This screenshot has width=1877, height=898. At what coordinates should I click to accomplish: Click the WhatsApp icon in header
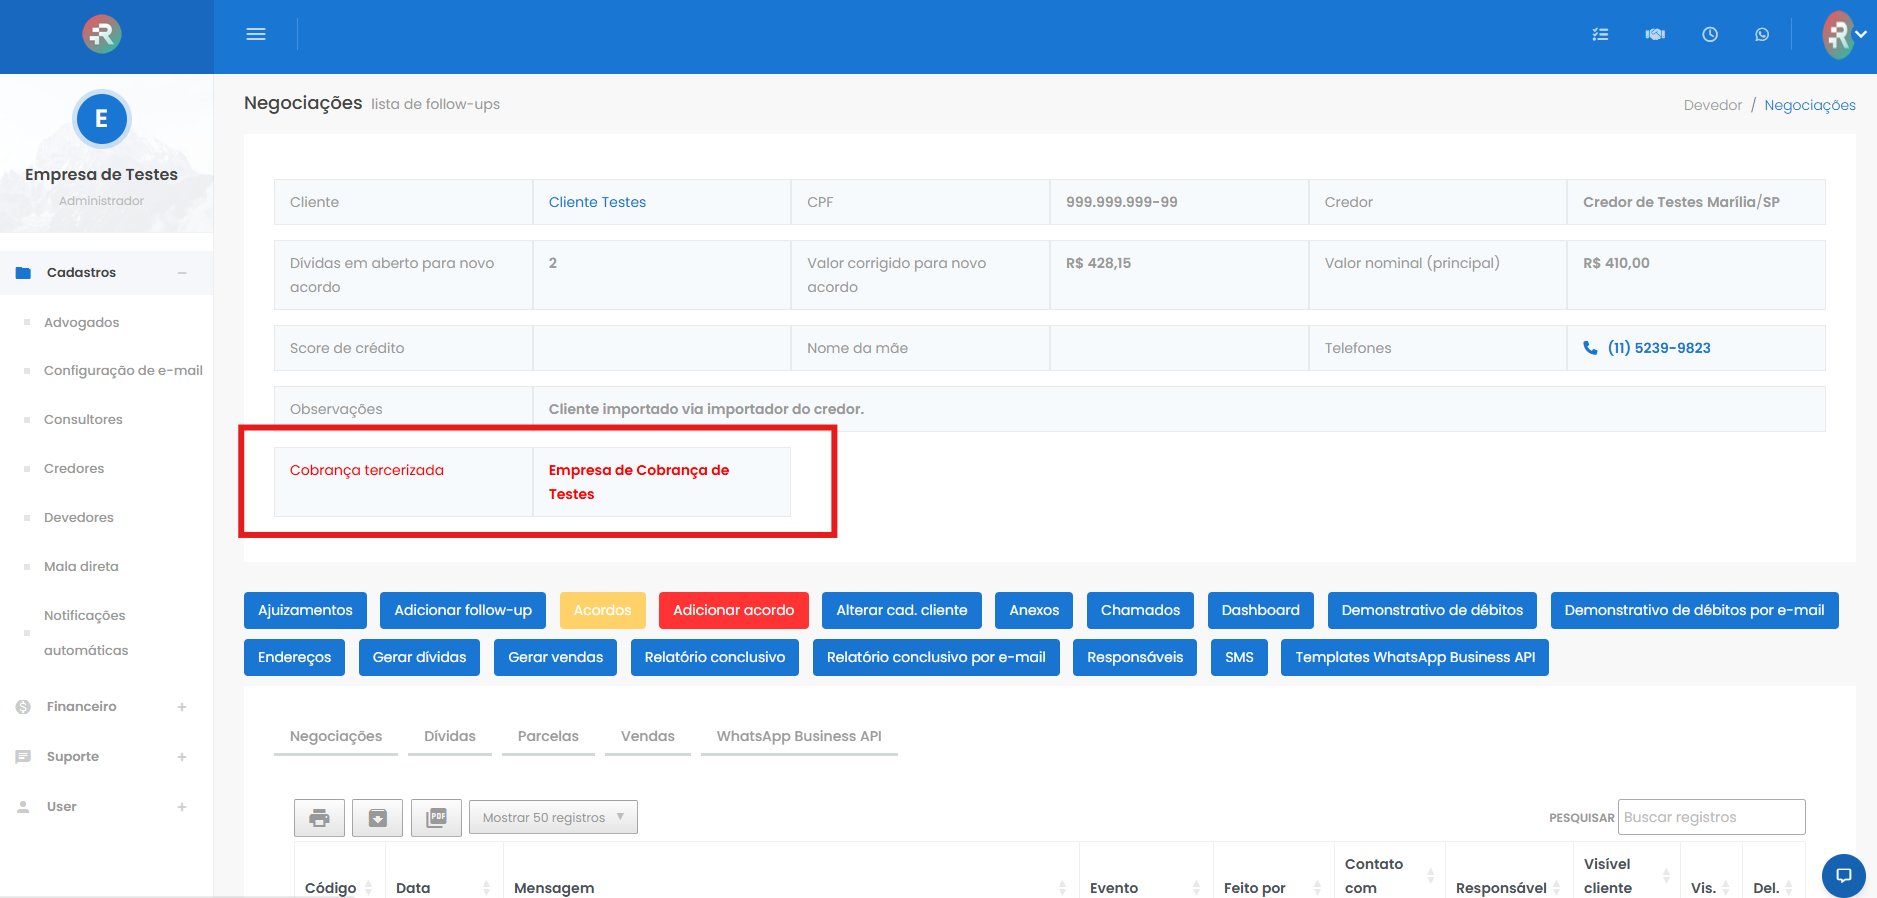(x=1762, y=34)
